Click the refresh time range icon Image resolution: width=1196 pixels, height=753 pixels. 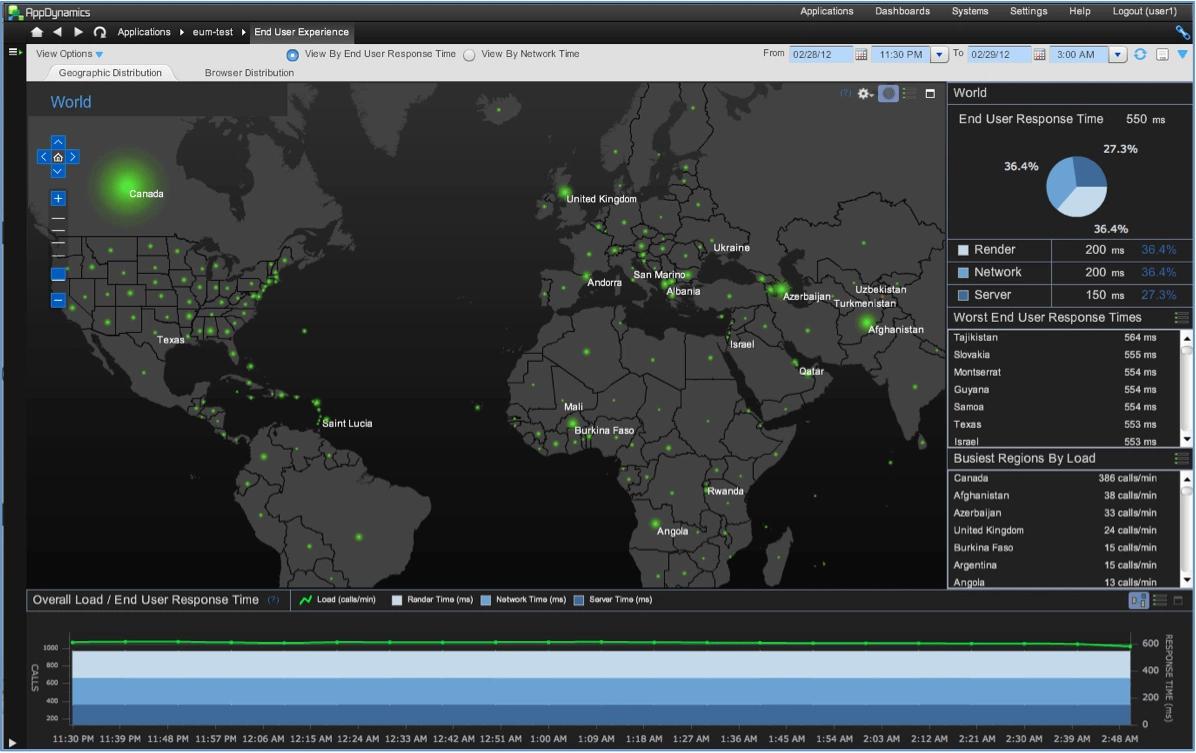click(x=1140, y=54)
